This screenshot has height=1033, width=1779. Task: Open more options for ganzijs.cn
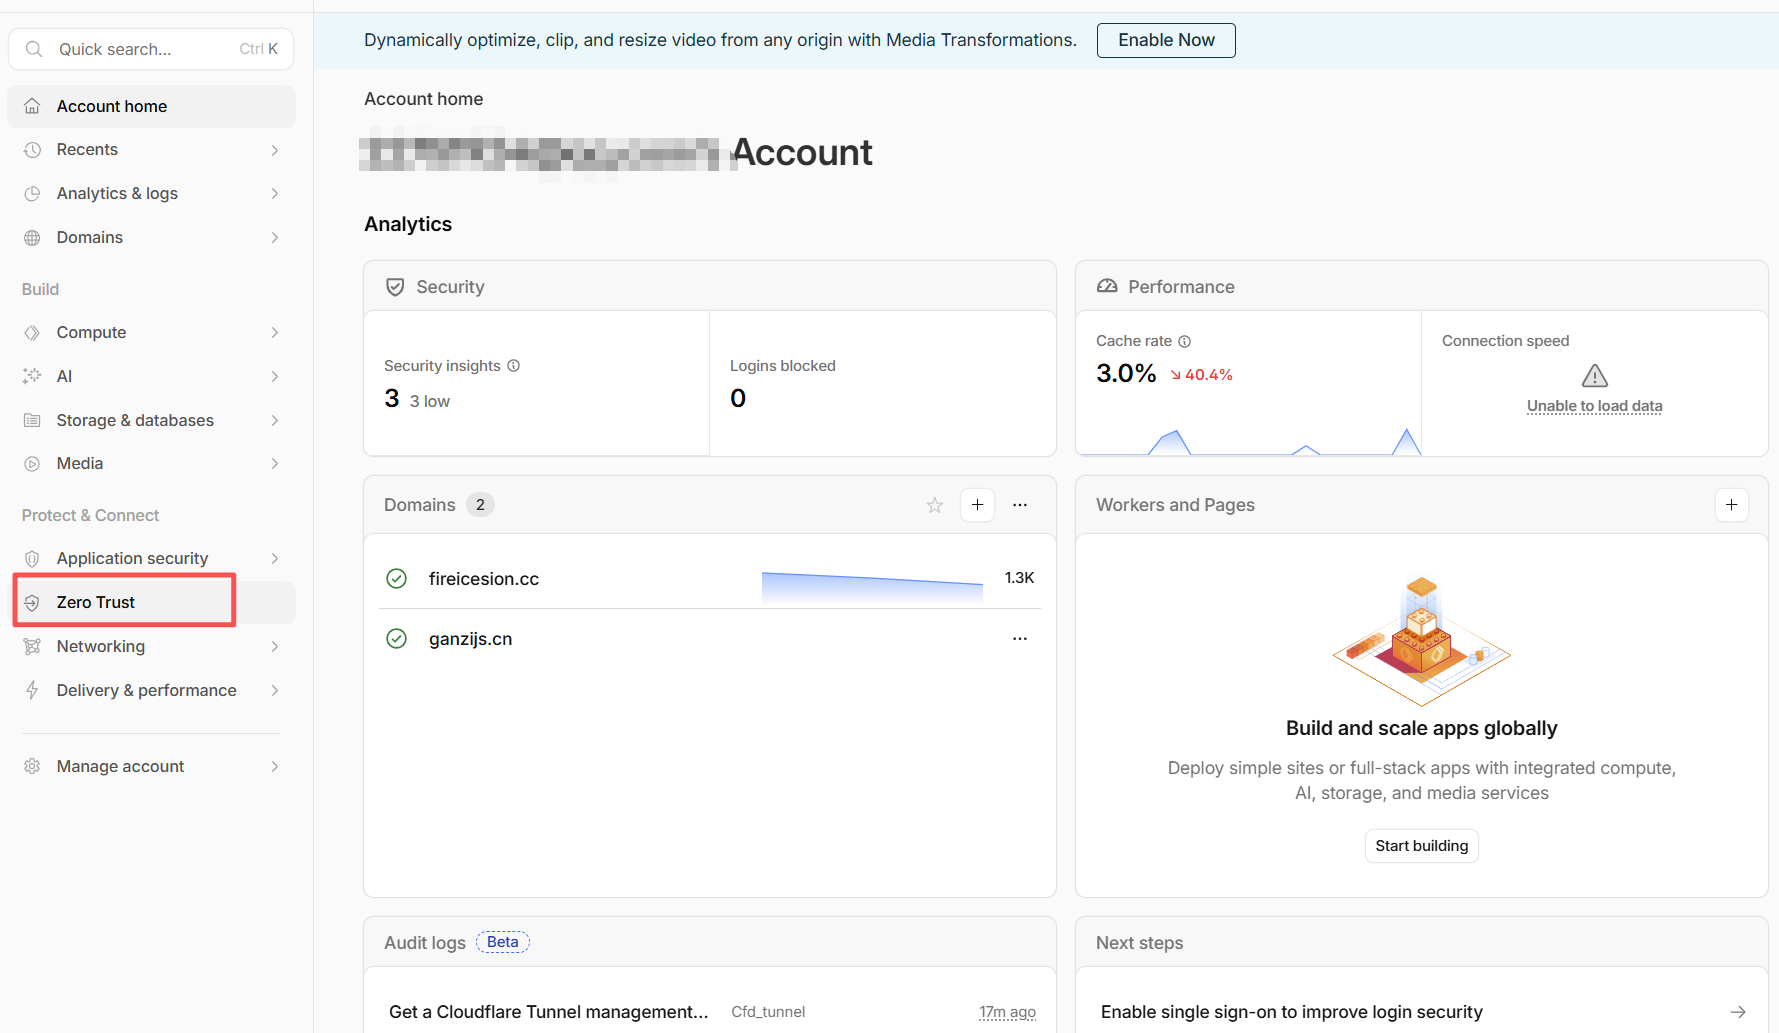1020,638
